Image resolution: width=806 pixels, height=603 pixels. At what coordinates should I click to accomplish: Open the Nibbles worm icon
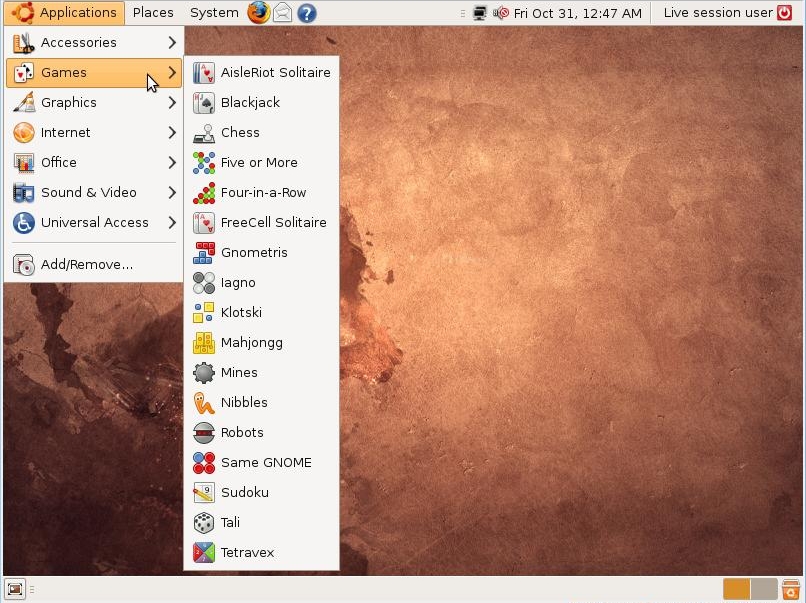204,403
